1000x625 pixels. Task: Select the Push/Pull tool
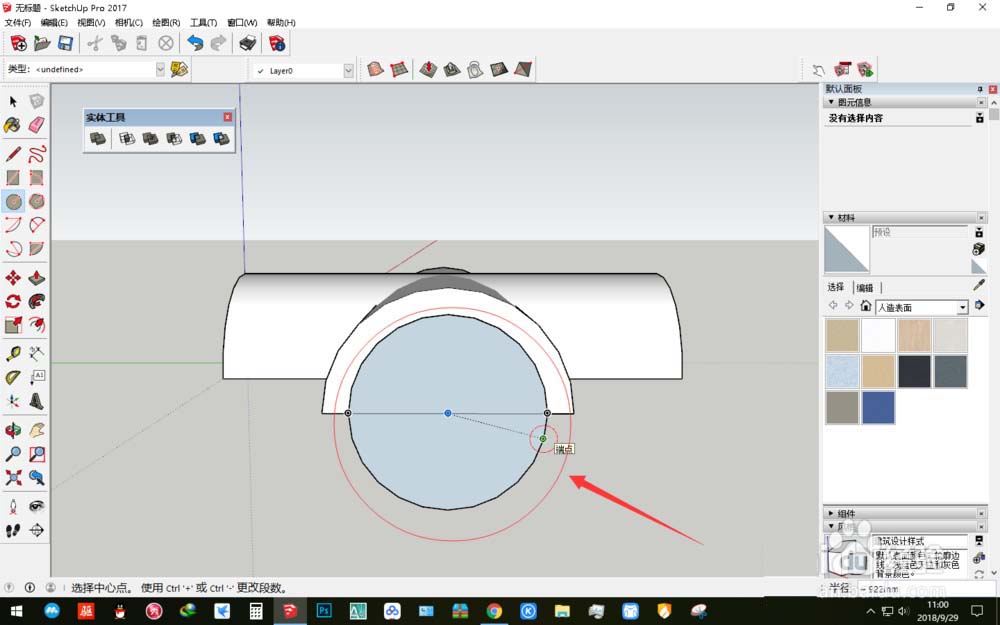click(36, 278)
